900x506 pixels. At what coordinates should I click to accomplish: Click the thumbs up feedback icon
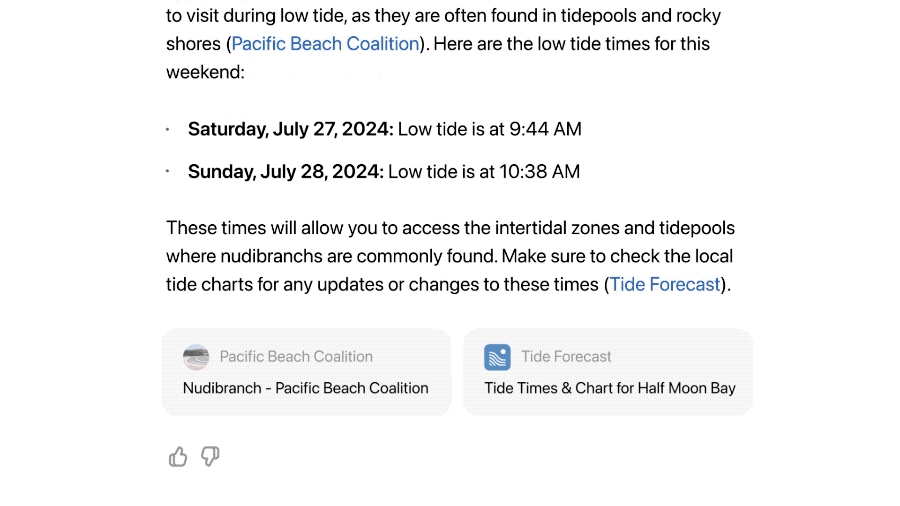point(178,457)
